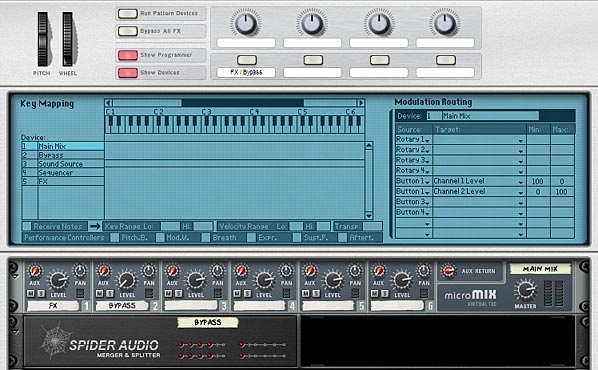Click the microMIX Master knob

point(525,290)
